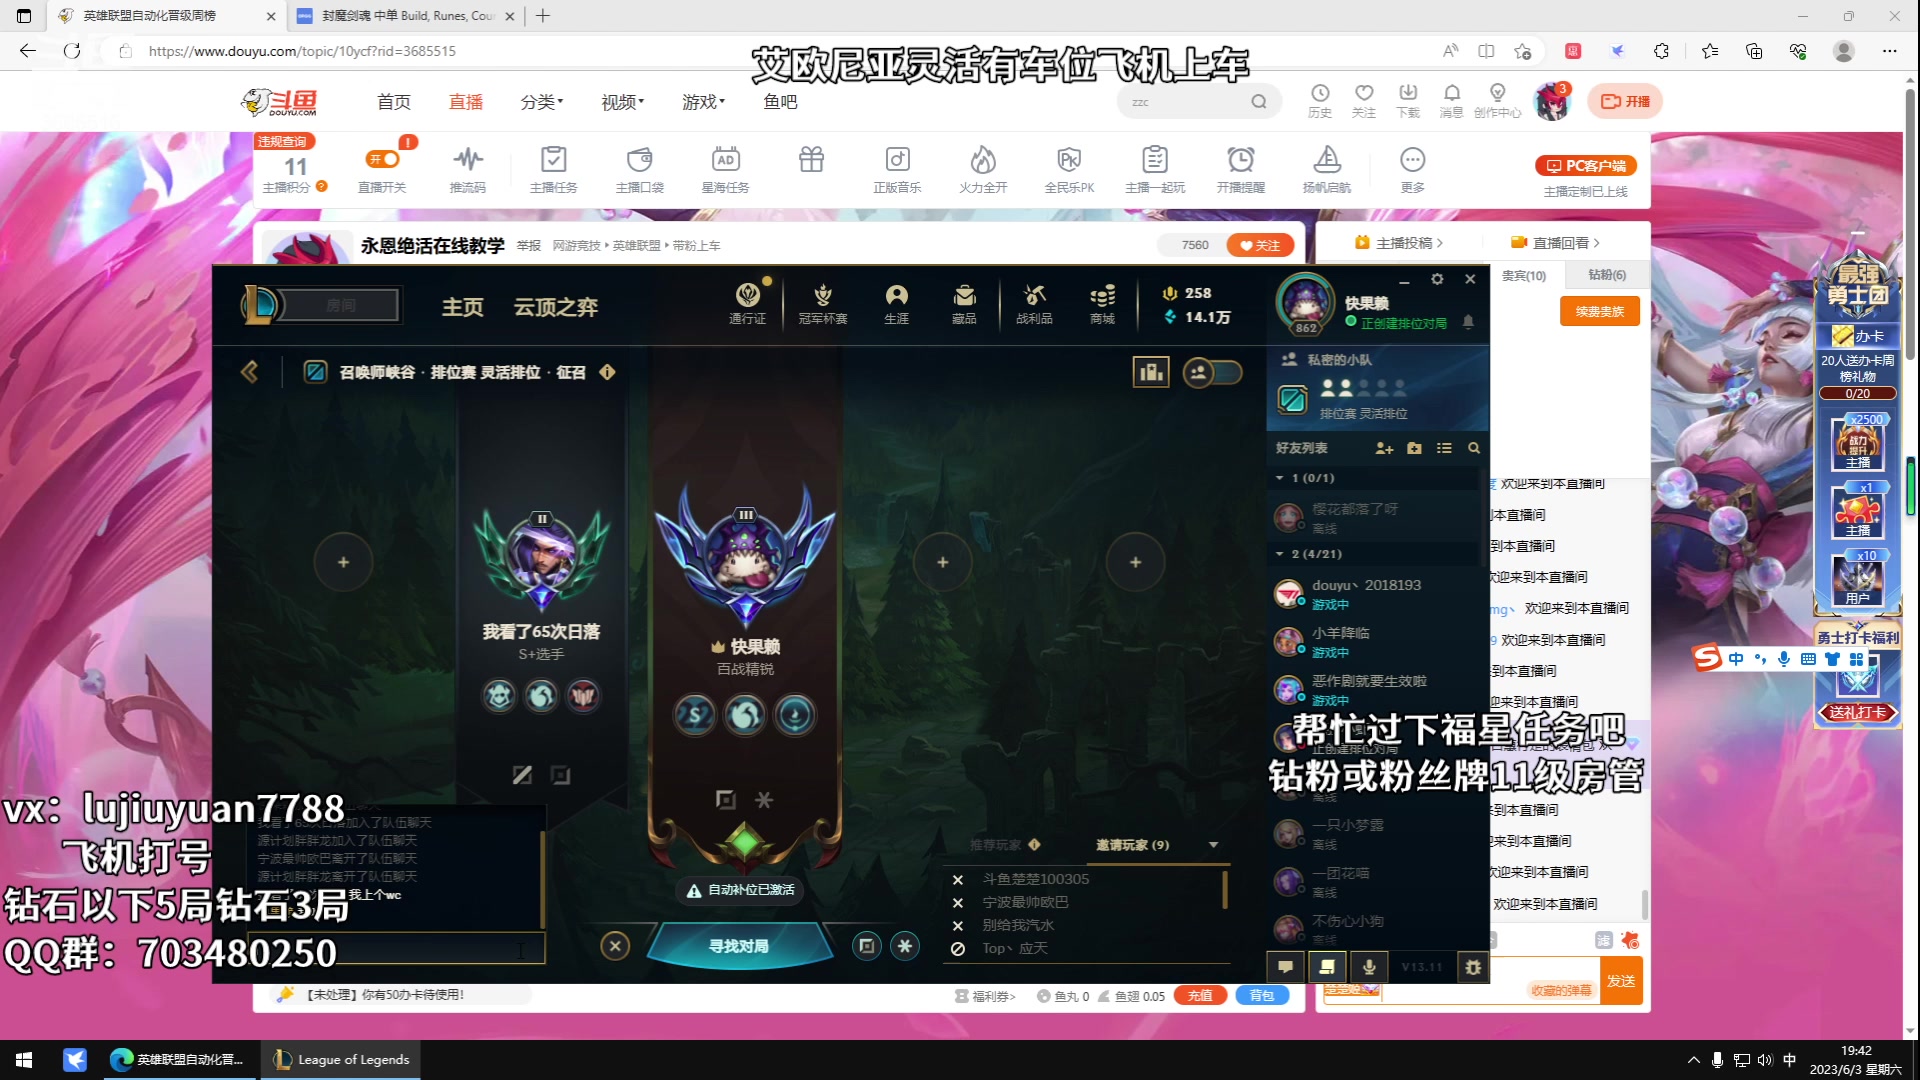Open 开播提醒 alarm icon

tap(1241, 168)
